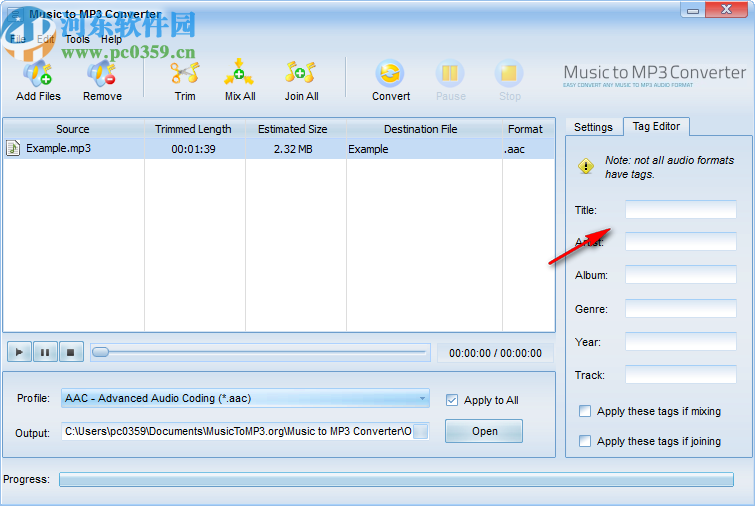The image size is (755, 506).
Task: Sort by the Source column header
Action: (x=73, y=129)
